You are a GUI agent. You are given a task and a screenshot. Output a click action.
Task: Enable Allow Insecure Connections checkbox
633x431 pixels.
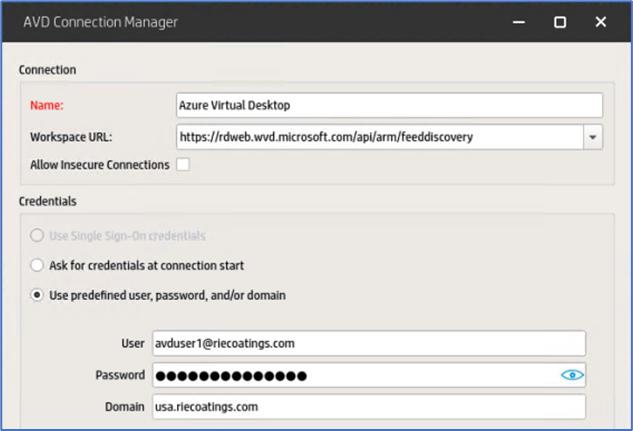coord(183,165)
